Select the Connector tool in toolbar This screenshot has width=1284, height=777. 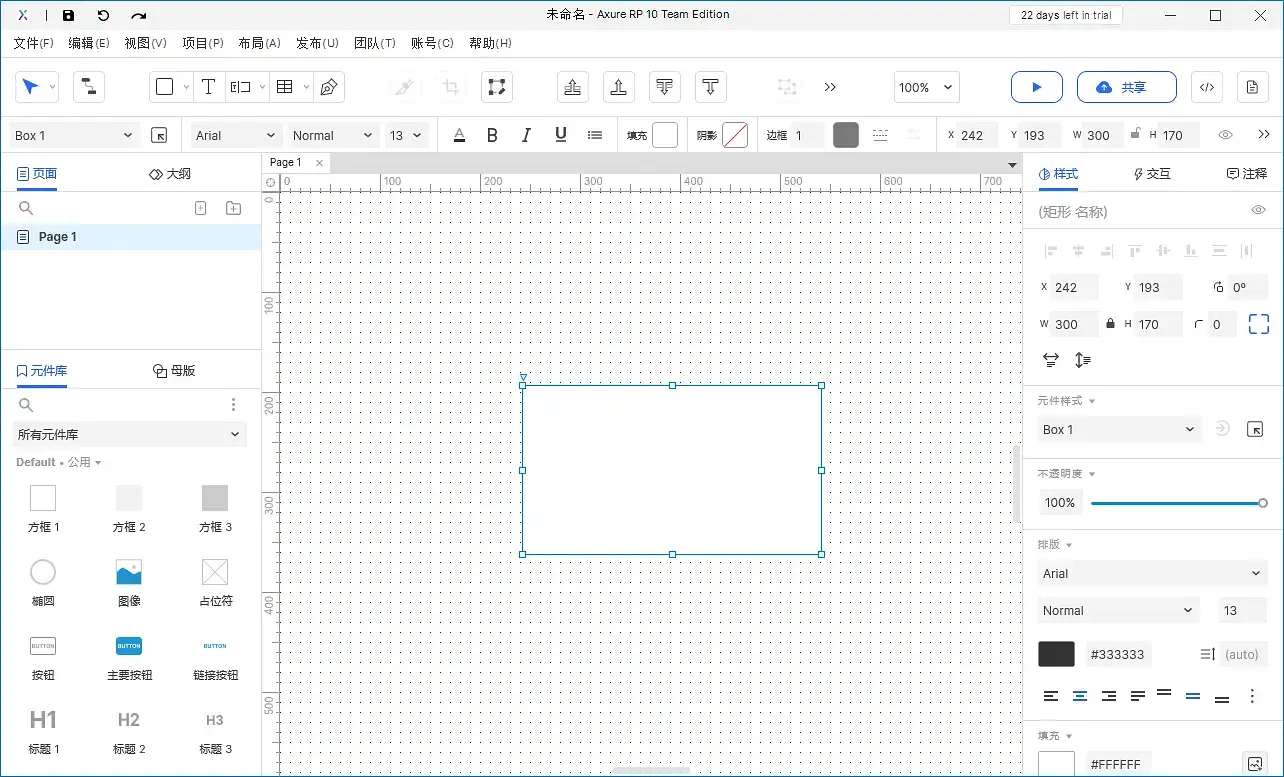tap(89, 87)
